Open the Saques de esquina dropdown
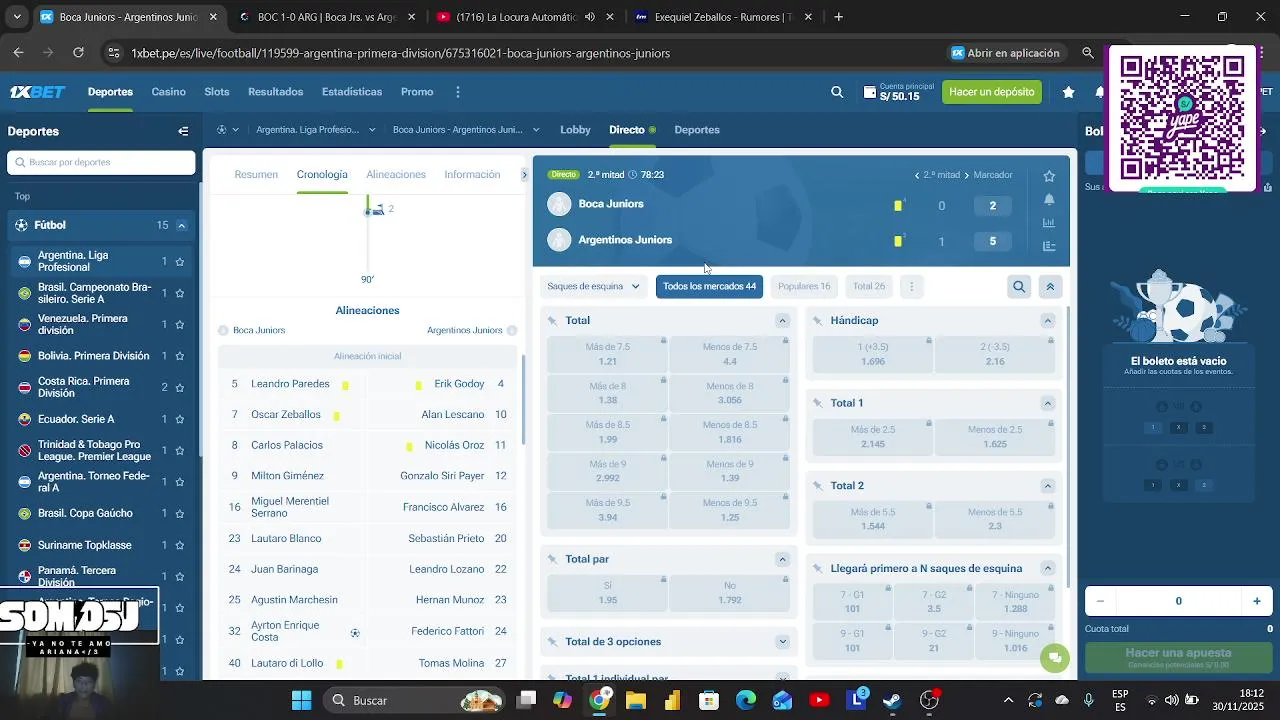 click(593, 287)
